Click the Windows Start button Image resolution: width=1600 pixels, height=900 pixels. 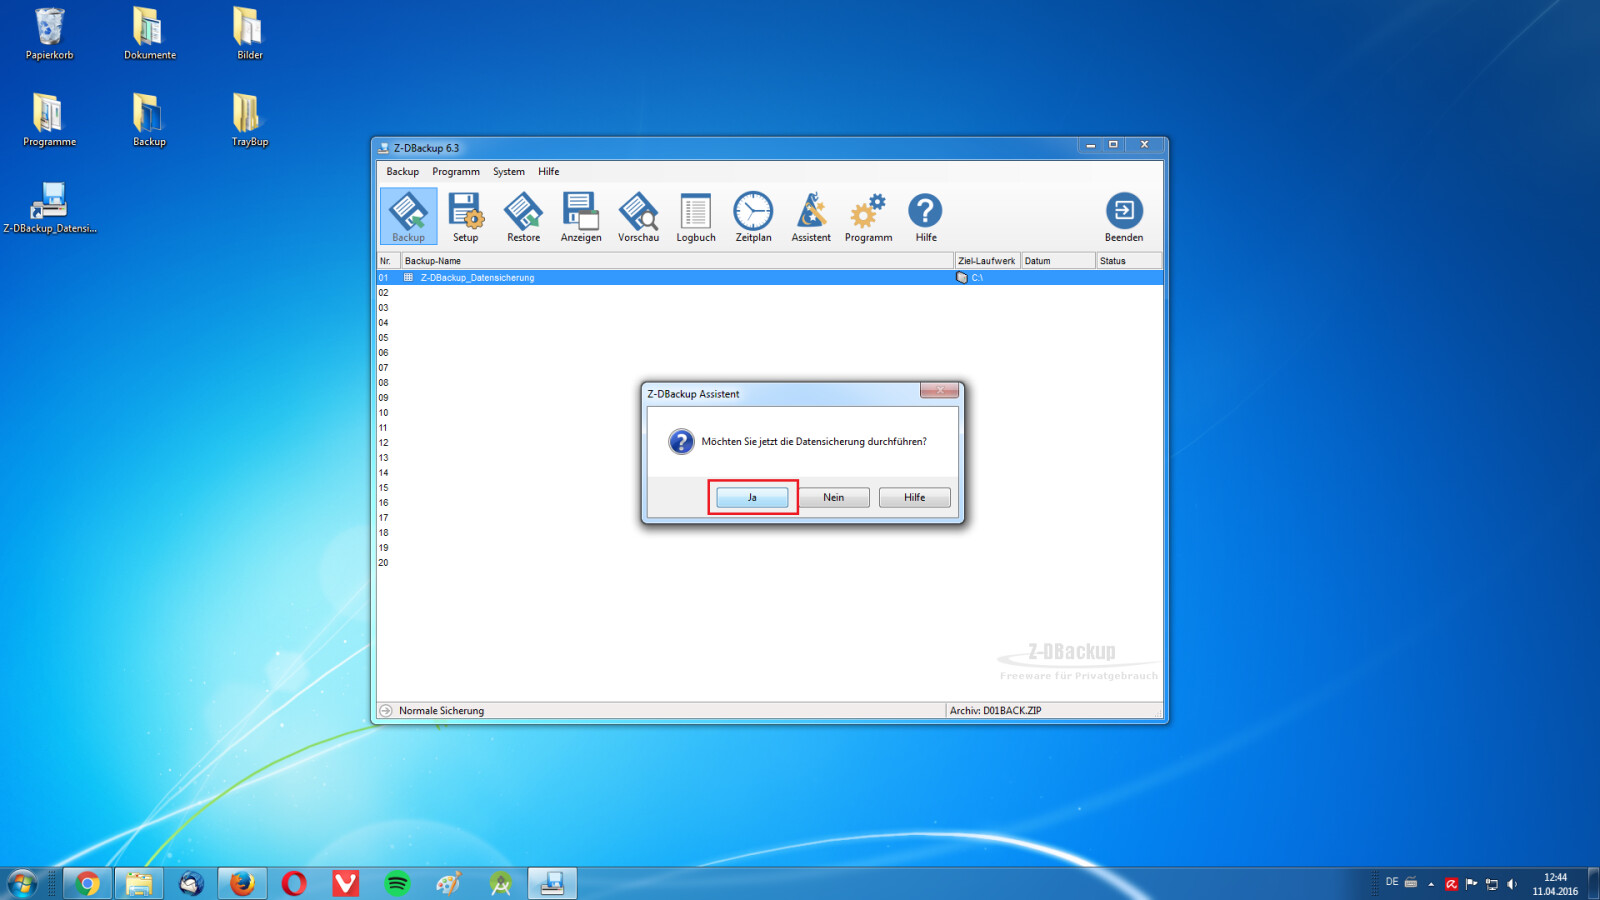coord(22,883)
